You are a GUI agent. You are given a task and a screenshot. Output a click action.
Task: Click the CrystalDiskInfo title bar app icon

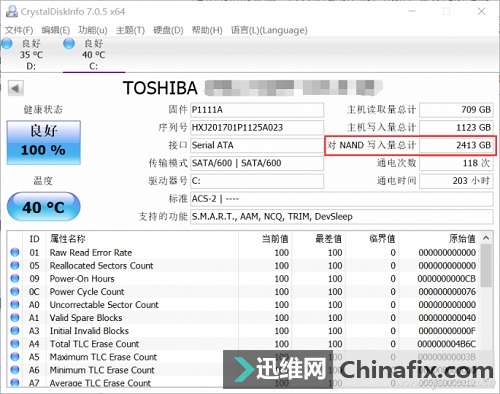pyautogui.click(x=11, y=12)
